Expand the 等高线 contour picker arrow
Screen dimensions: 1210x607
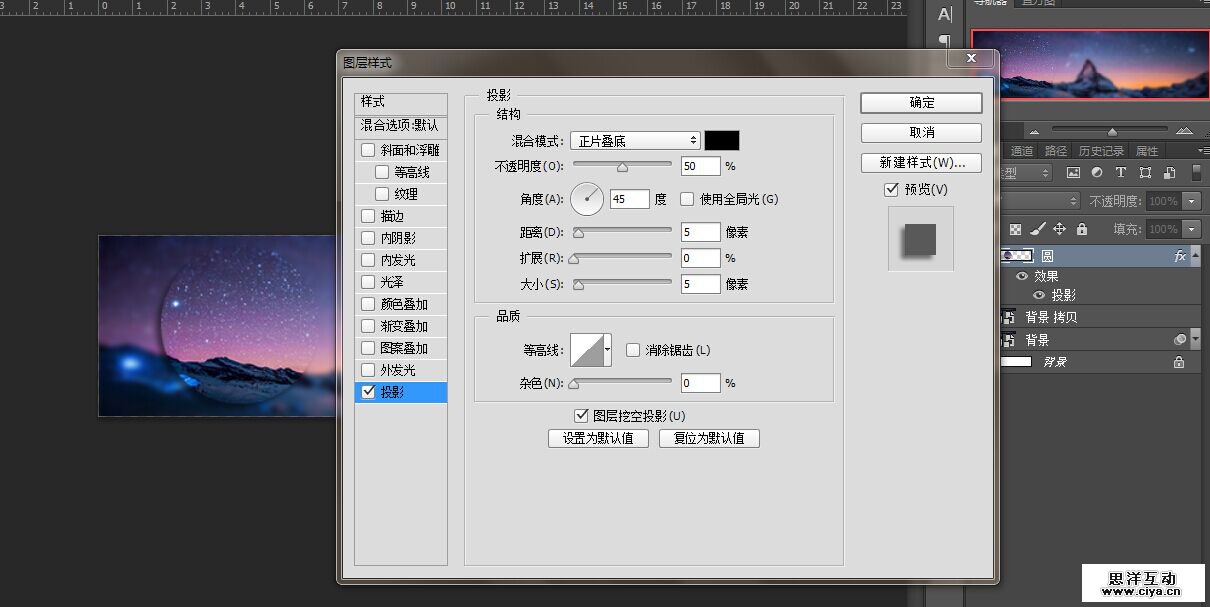pyautogui.click(x=607, y=350)
